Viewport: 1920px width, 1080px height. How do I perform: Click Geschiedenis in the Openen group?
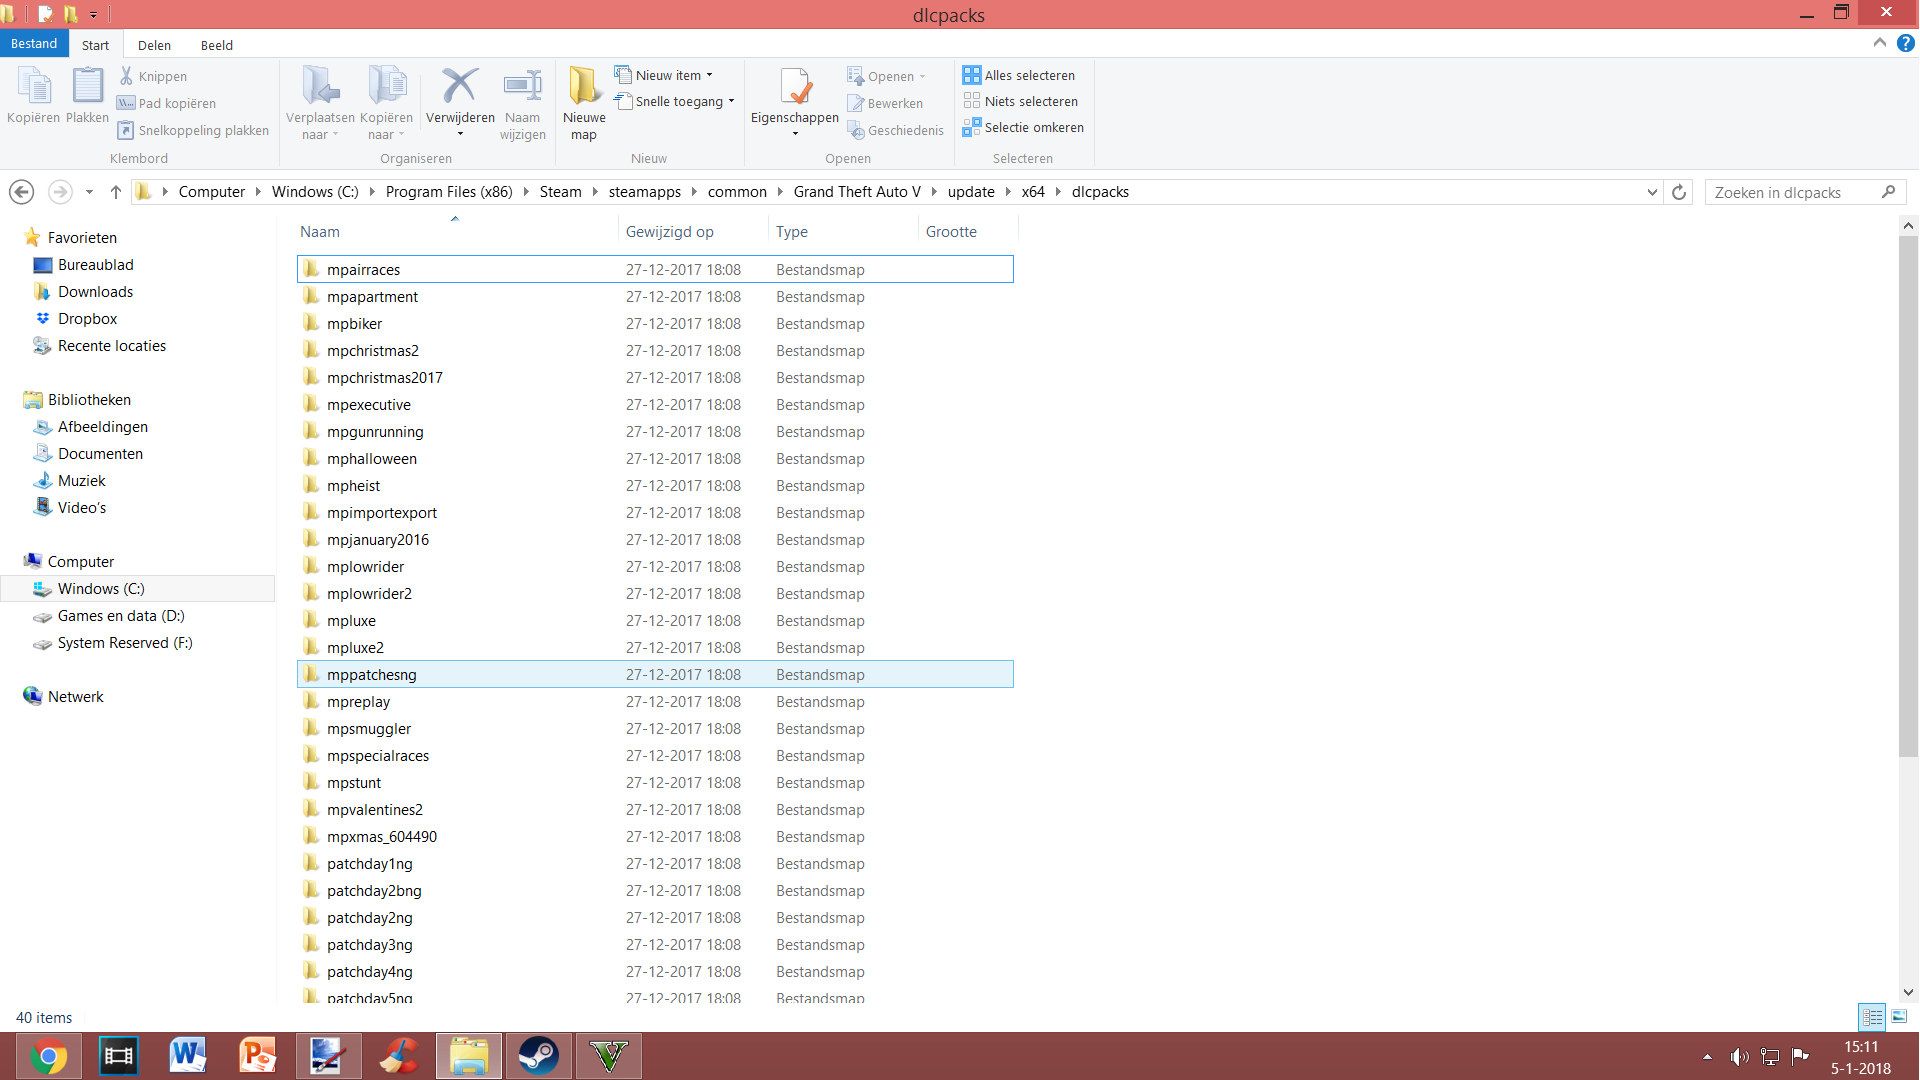click(896, 130)
